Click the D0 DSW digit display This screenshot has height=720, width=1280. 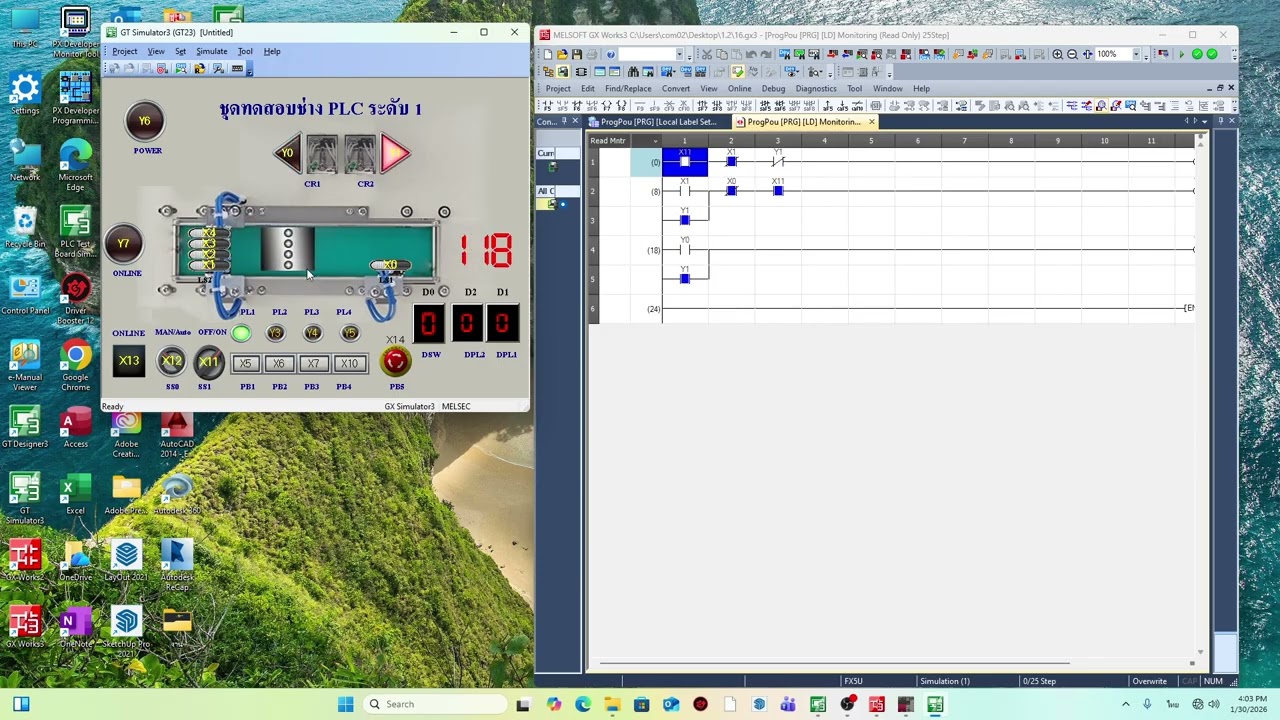tap(428, 323)
